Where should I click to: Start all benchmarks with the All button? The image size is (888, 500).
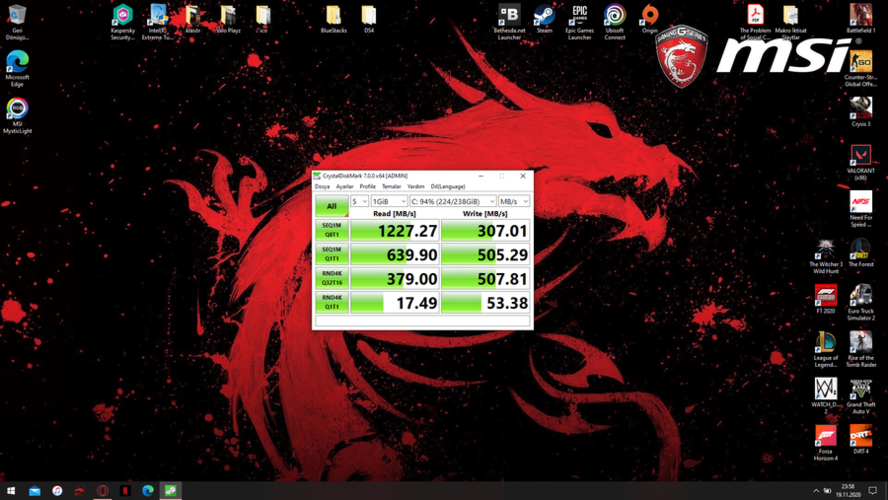(x=331, y=206)
